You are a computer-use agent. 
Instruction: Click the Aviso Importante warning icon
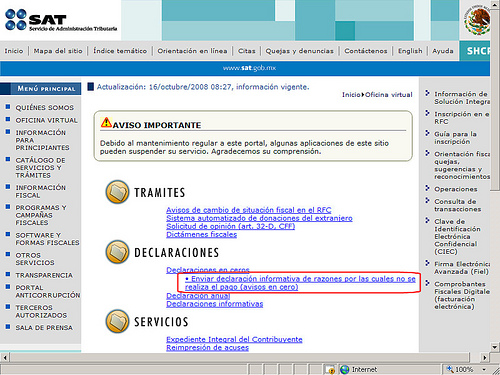click(x=106, y=122)
